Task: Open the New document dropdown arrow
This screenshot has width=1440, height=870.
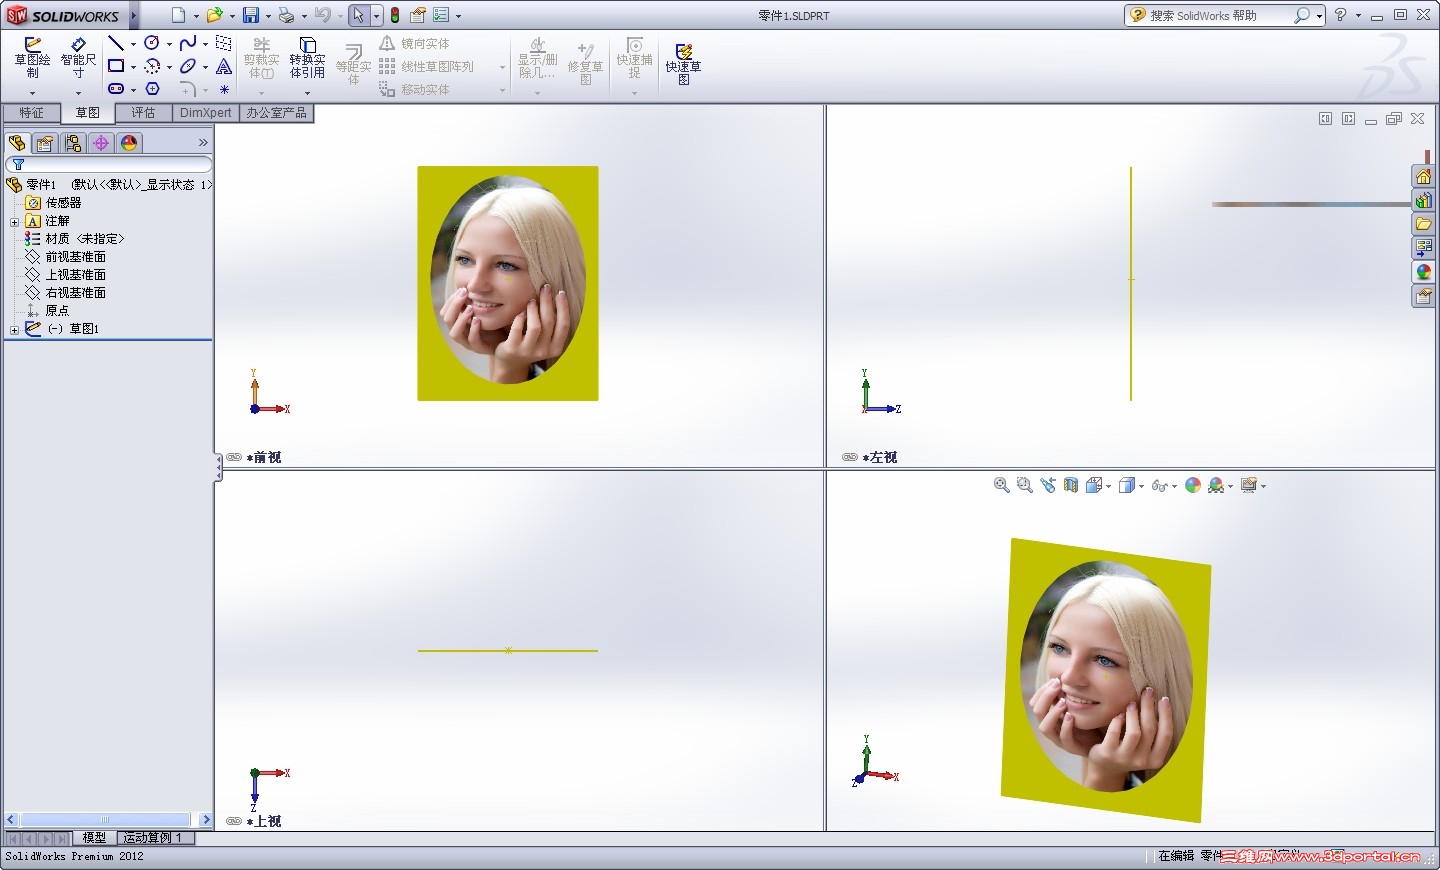Action: [x=196, y=16]
